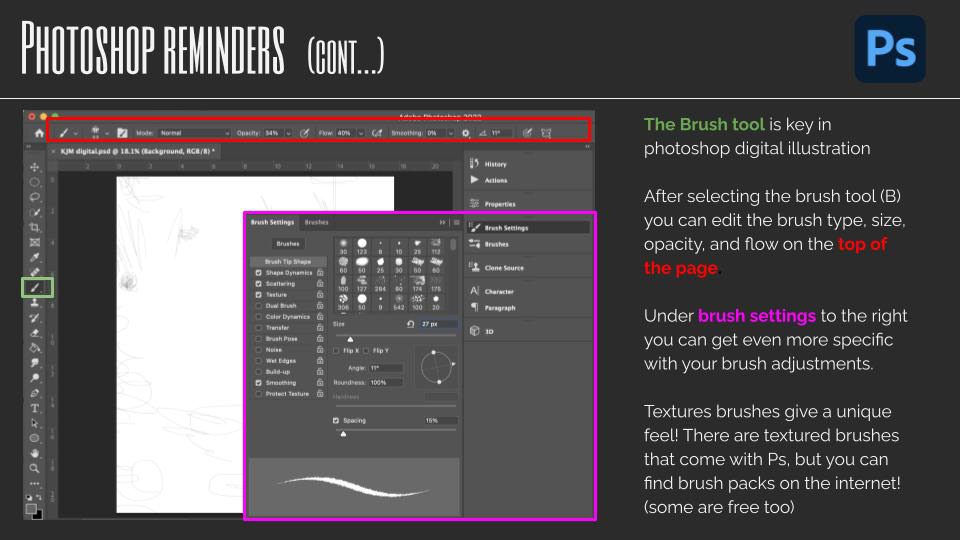Open the Character panel
Image resolution: width=960 pixels, height=540 pixels.
click(x=499, y=291)
